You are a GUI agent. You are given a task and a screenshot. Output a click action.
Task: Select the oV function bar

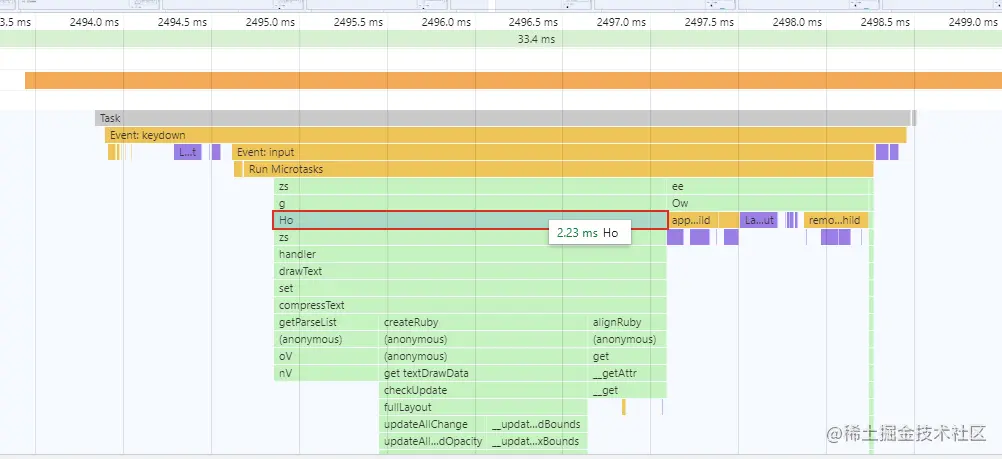pos(326,356)
